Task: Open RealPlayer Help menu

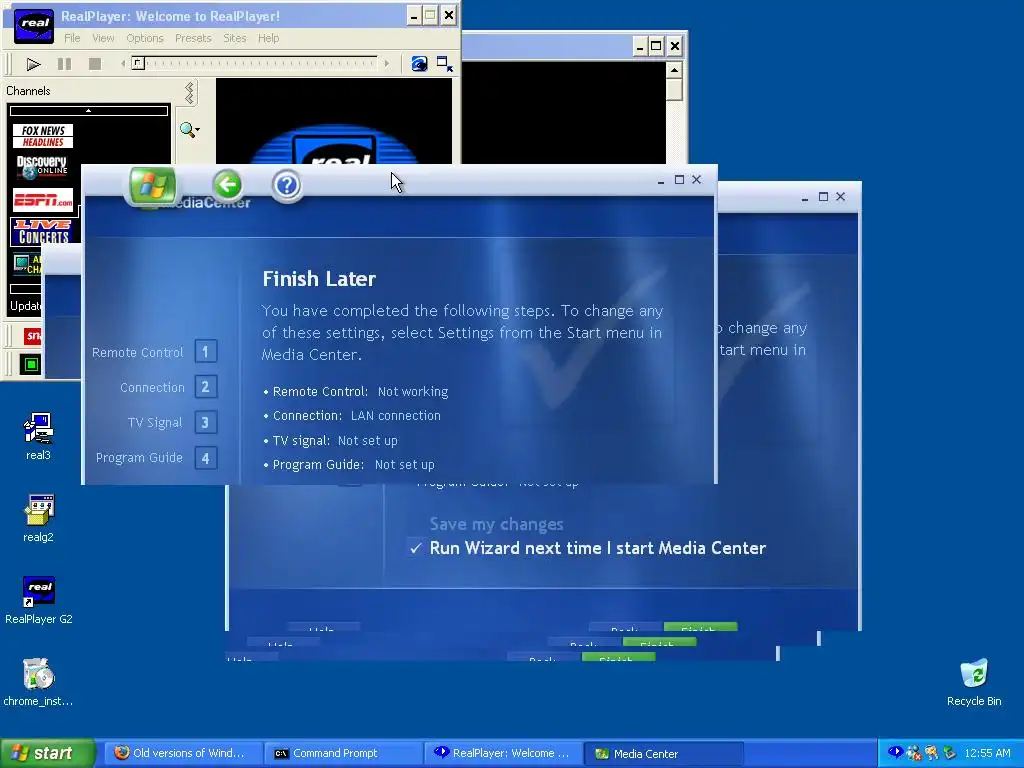Action: point(268,38)
